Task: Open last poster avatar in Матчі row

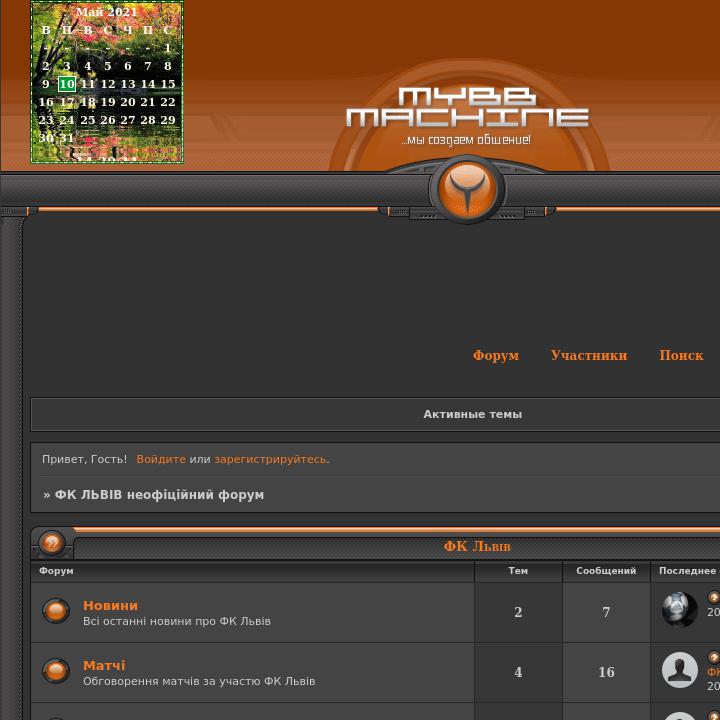Action: pos(680,670)
